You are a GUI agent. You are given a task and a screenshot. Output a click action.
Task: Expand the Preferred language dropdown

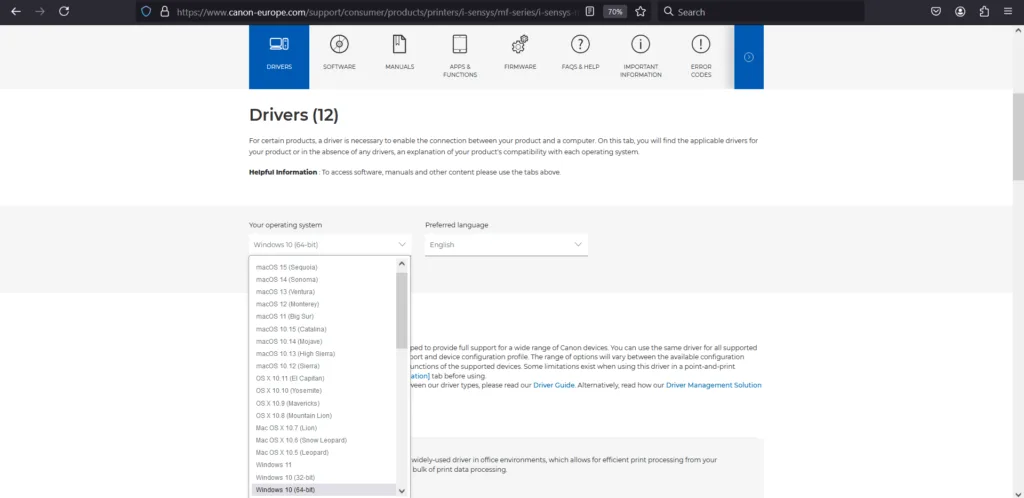(506, 244)
